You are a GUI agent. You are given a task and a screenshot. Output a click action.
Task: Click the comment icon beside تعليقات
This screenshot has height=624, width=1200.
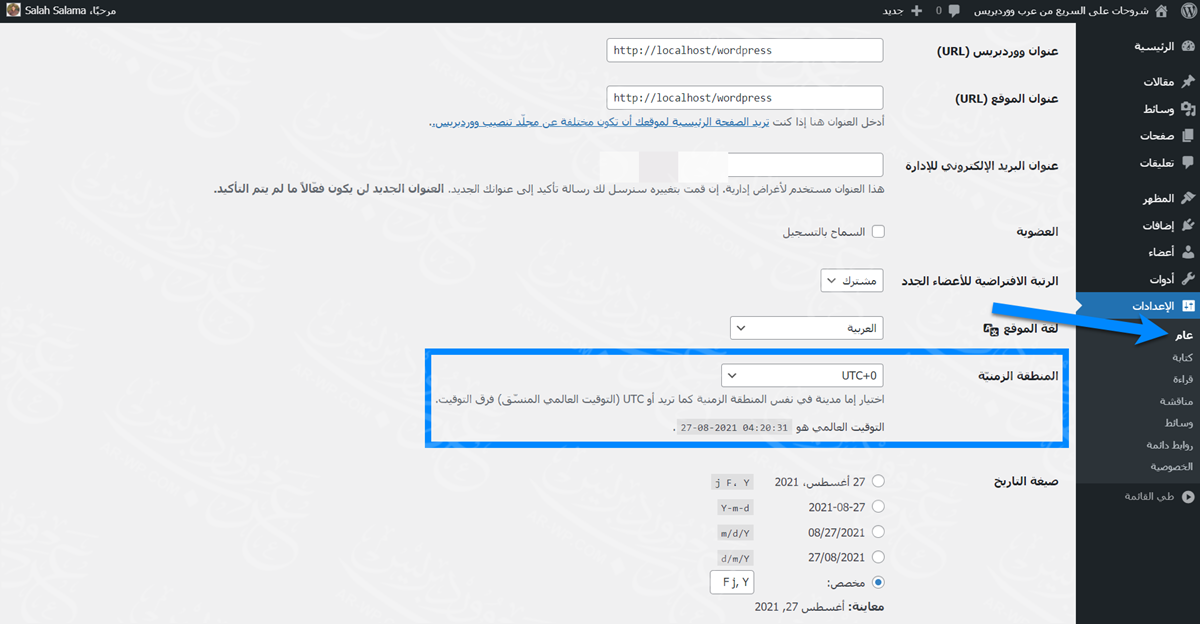coord(1188,163)
